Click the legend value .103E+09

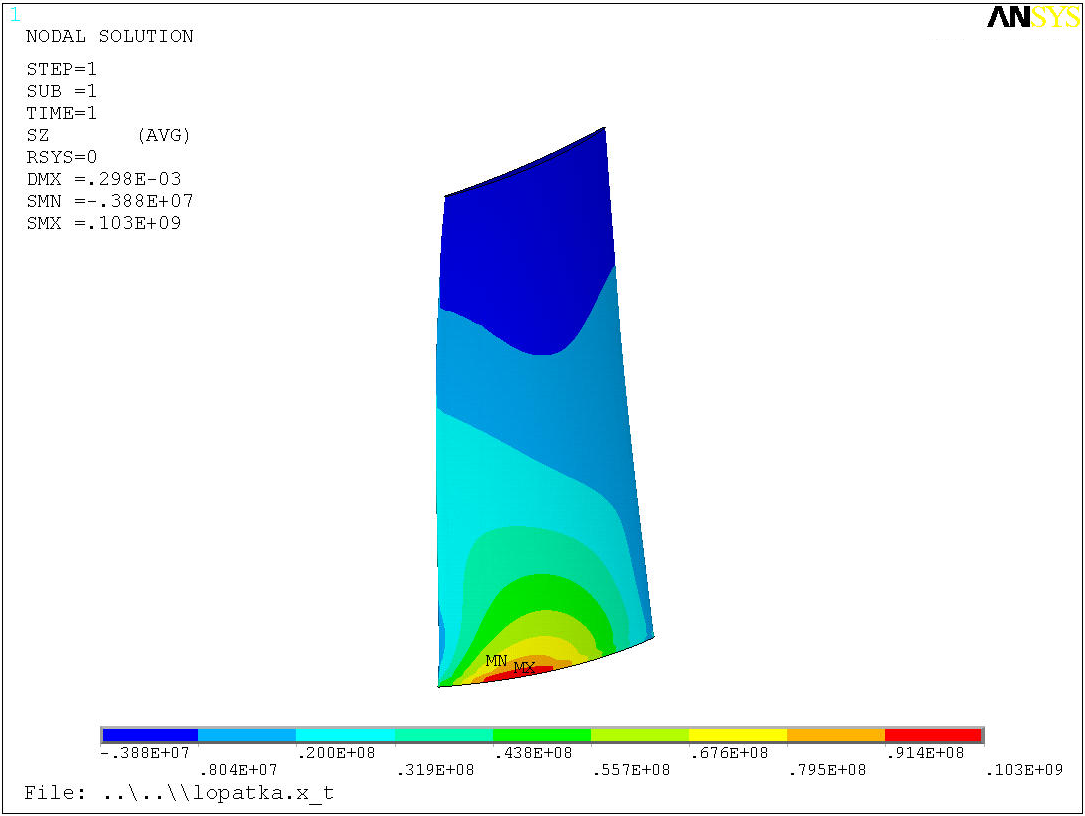[1024, 770]
